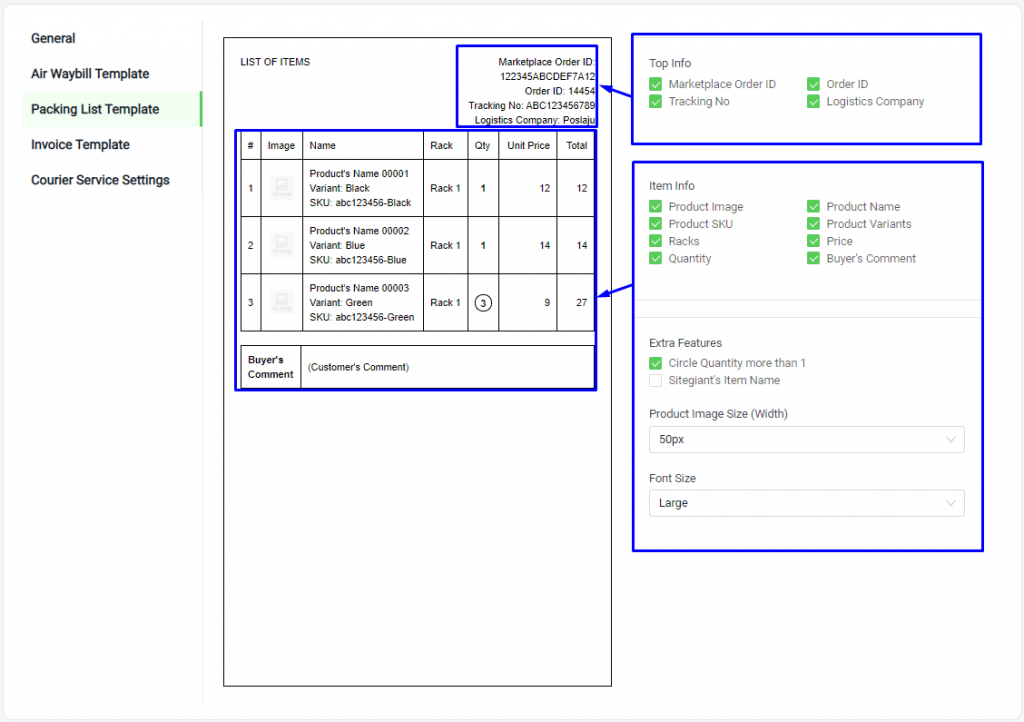Switch to Air Waybill Template tab
The height and width of the screenshot is (722, 1024).
pos(90,74)
